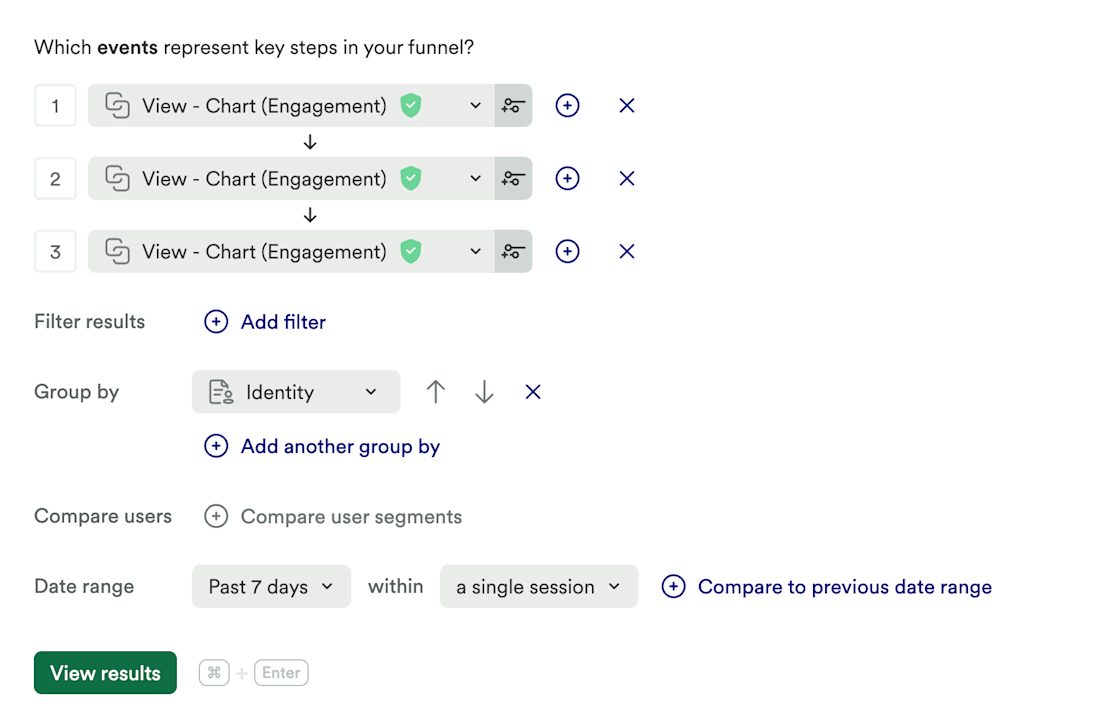
Task: Open filter options for funnel step 1
Action: tap(513, 106)
